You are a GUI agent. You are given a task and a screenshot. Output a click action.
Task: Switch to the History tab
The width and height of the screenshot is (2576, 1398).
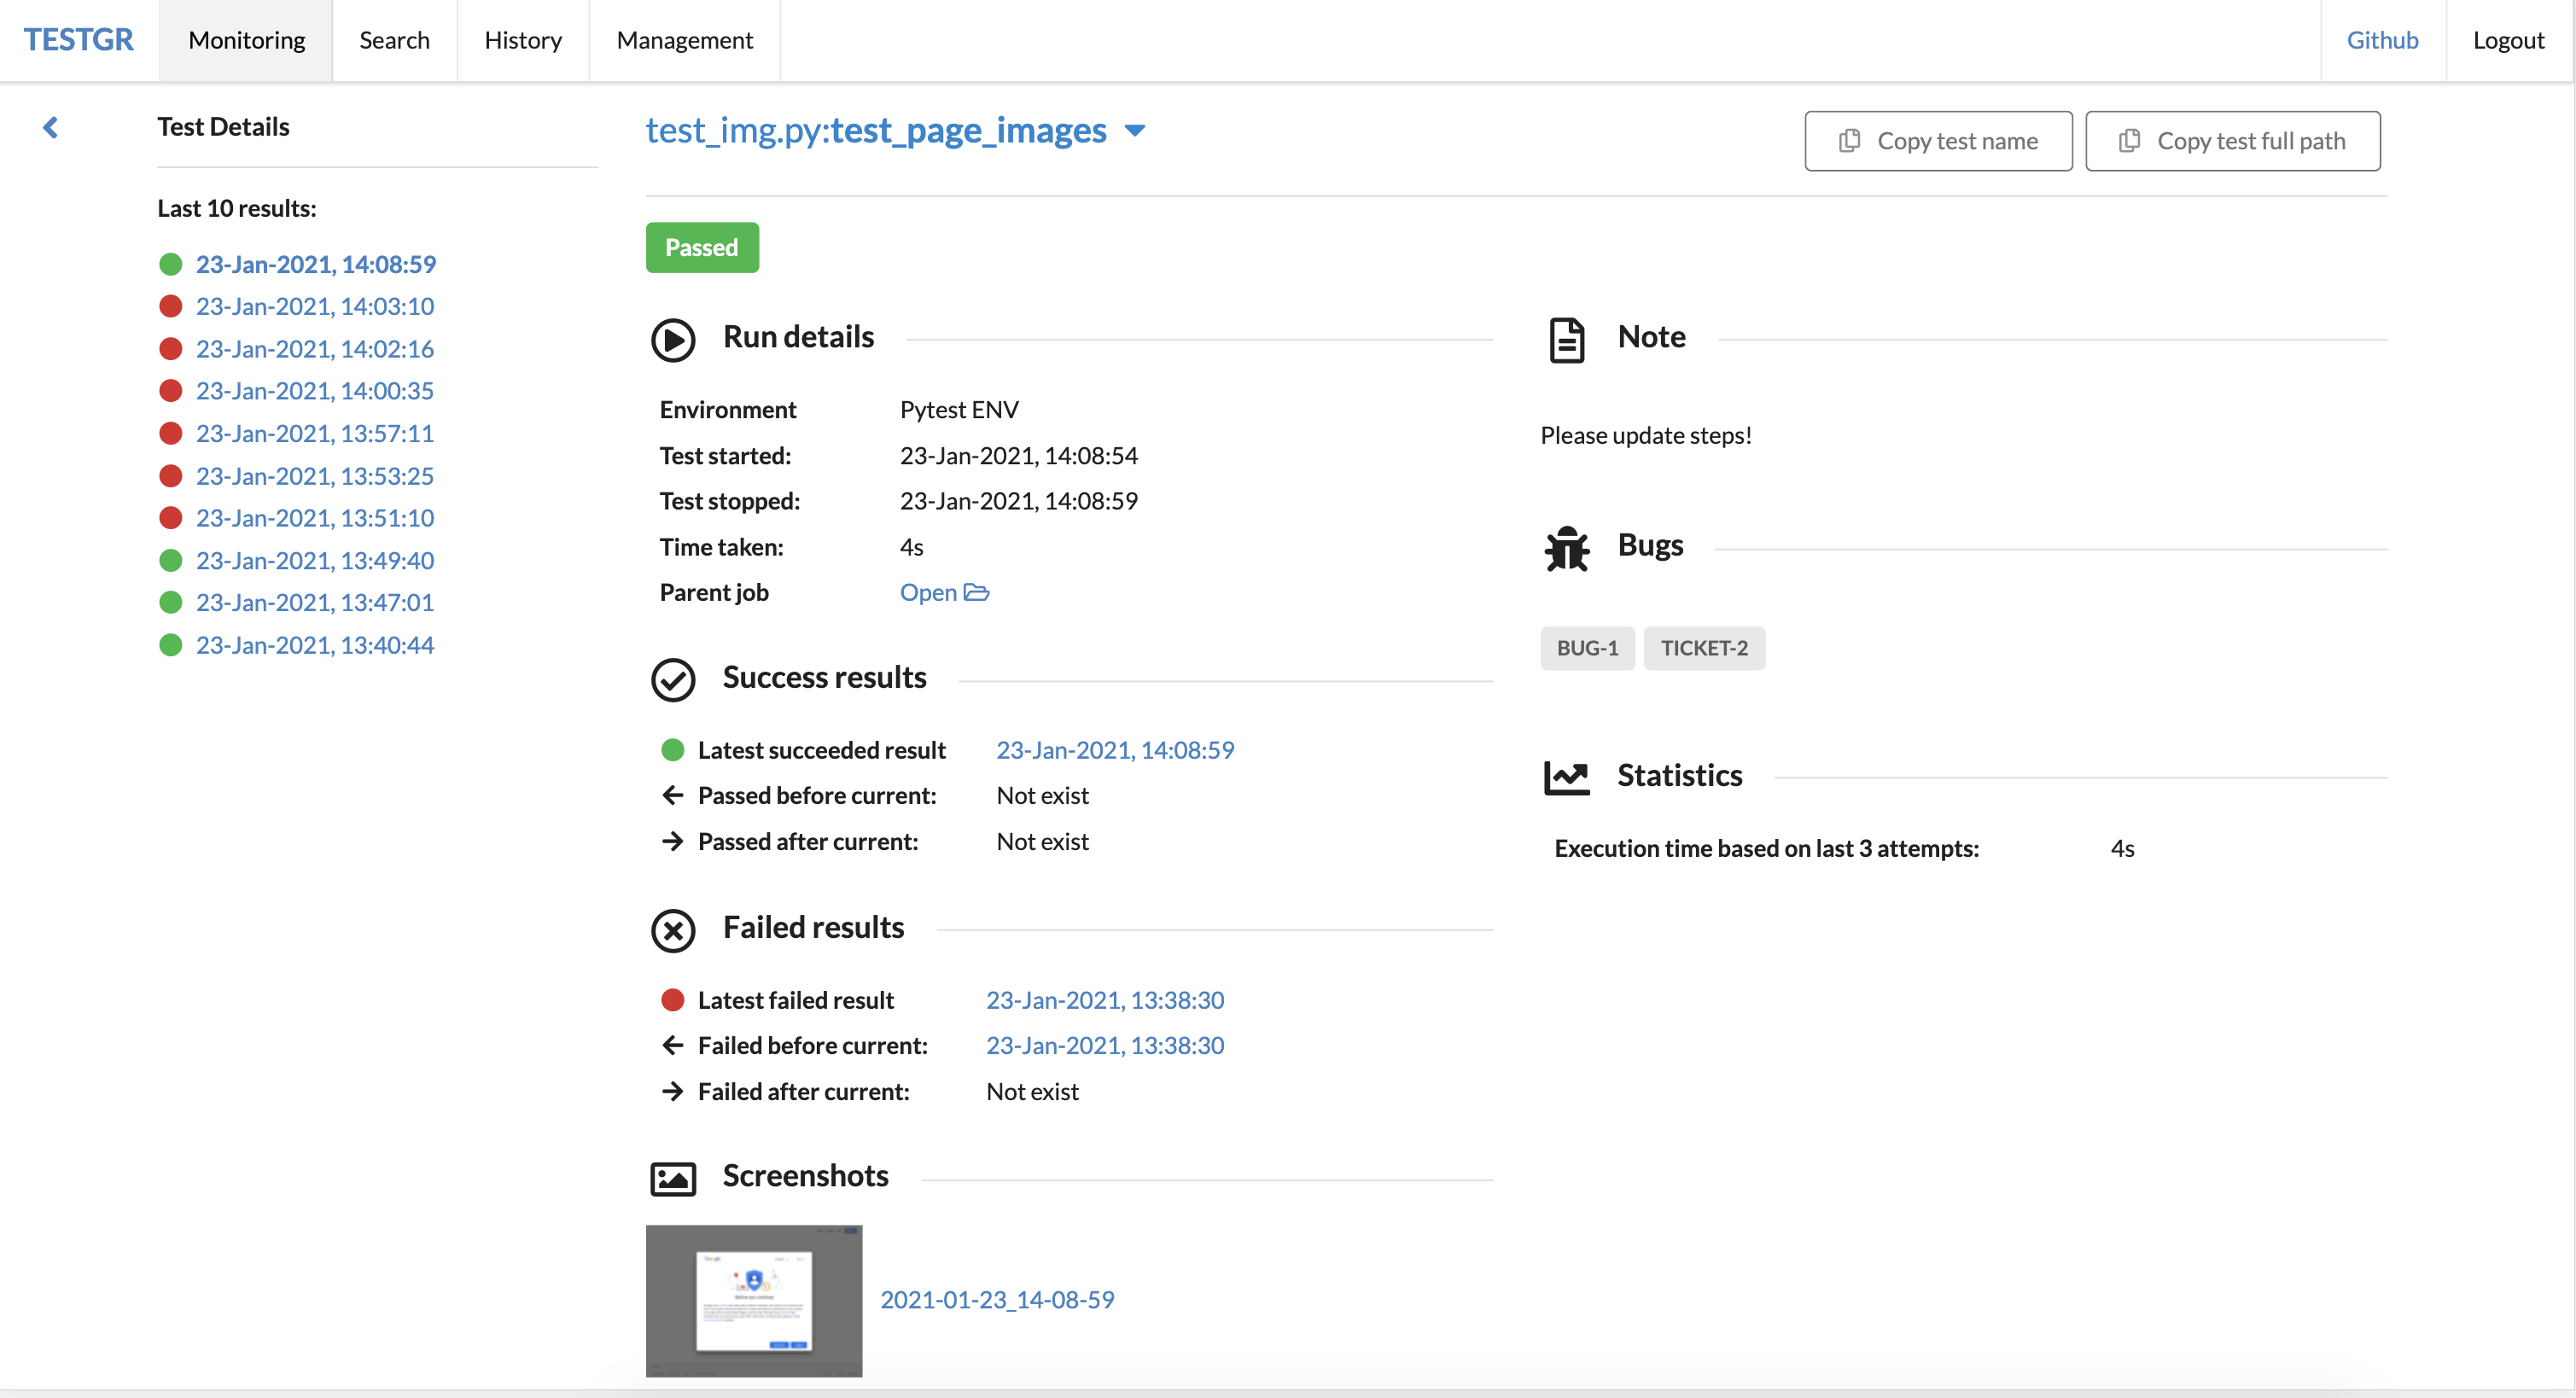[x=522, y=40]
